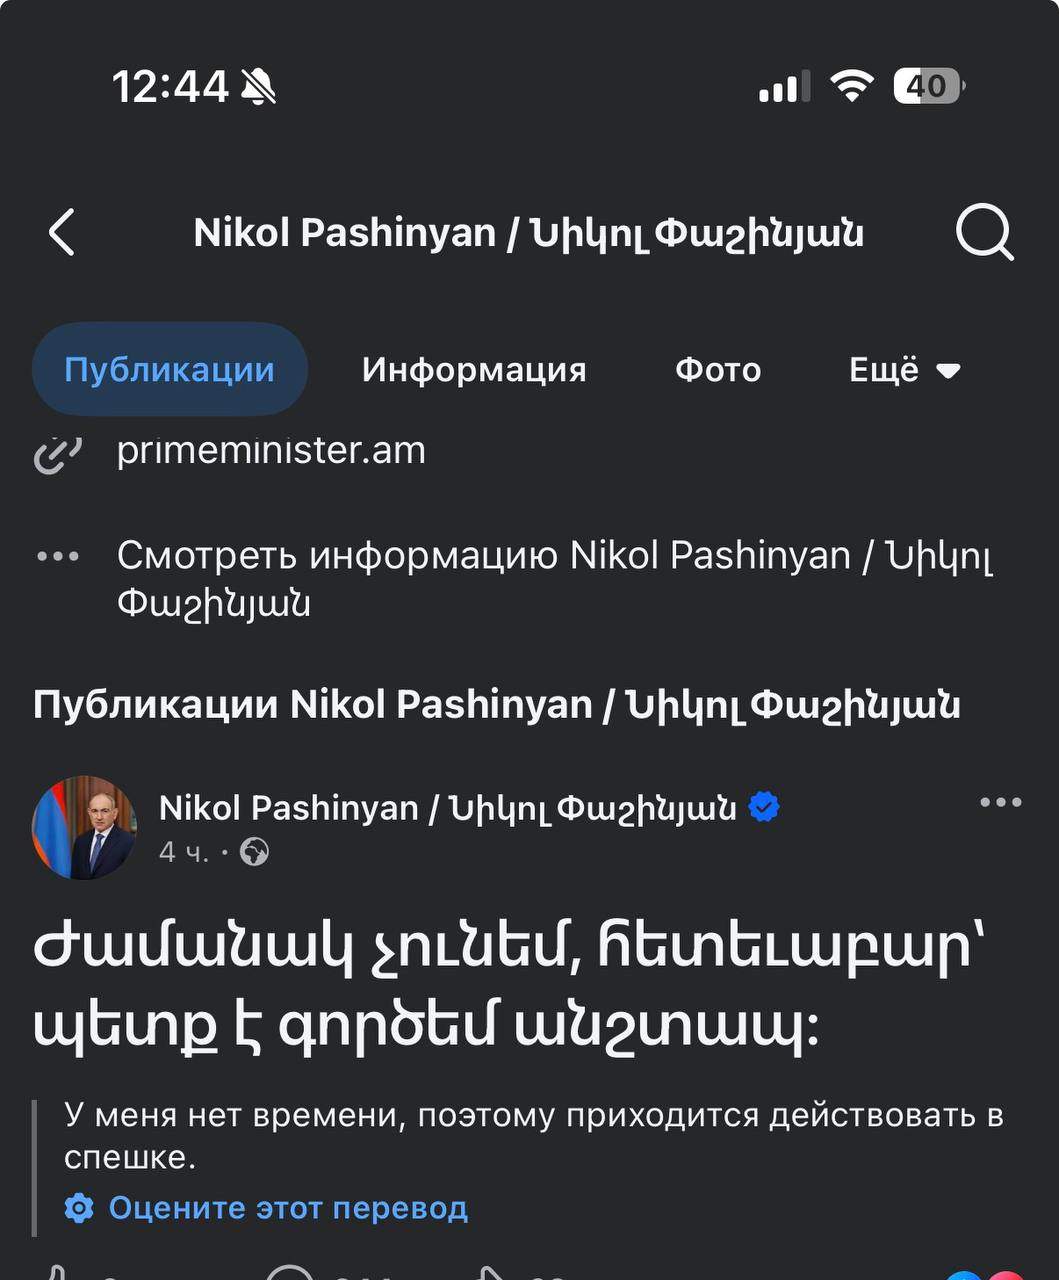Click the gear icon near translation rating
1059x1280 pixels.
pos(79,1208)
